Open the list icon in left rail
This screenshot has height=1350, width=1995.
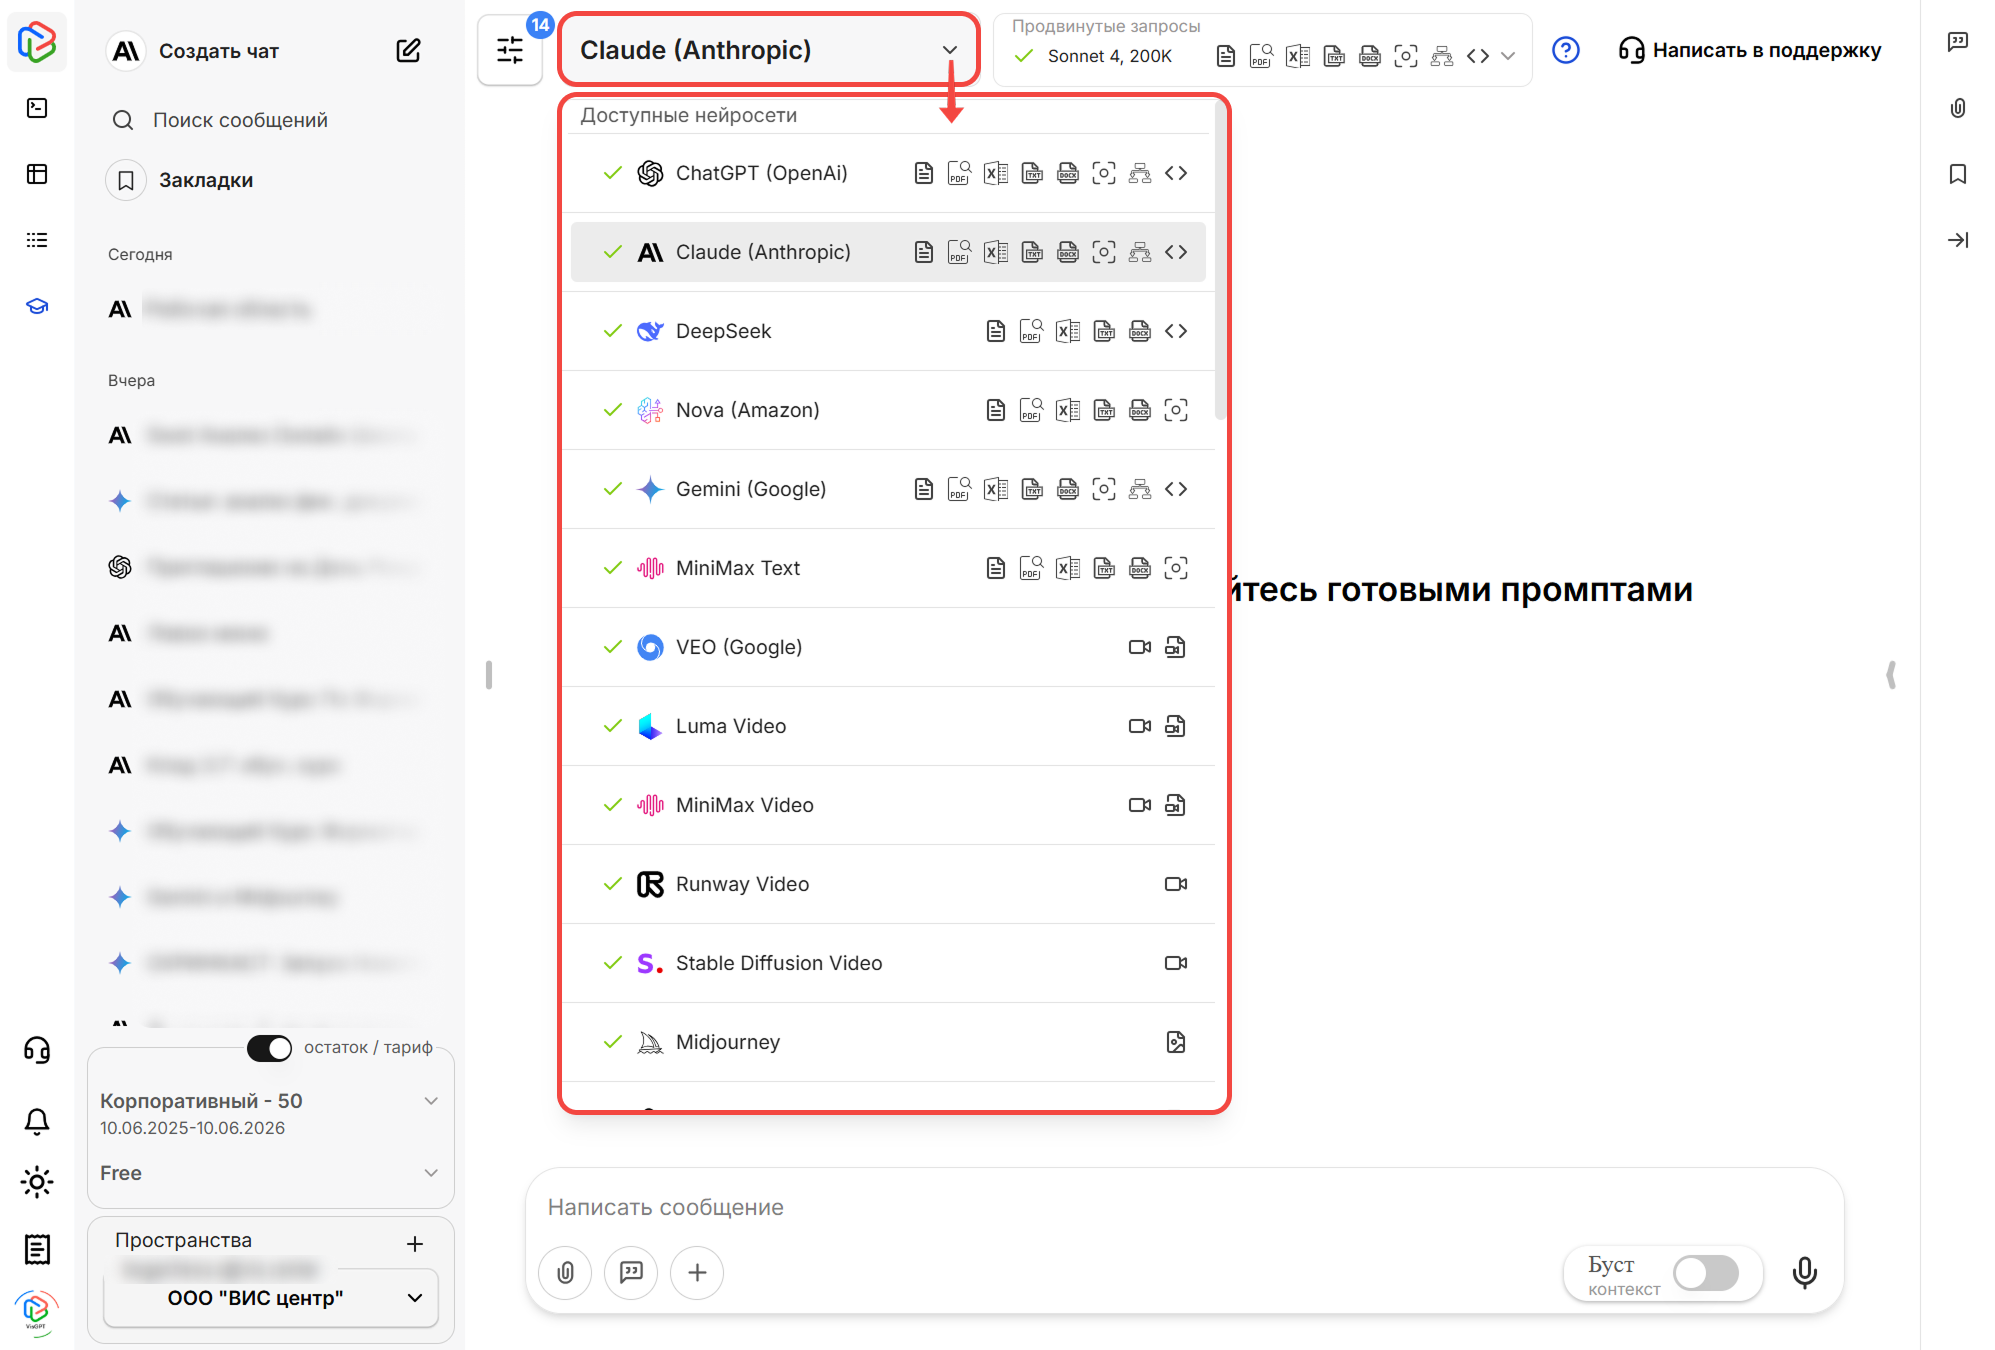tap(37, 240)
